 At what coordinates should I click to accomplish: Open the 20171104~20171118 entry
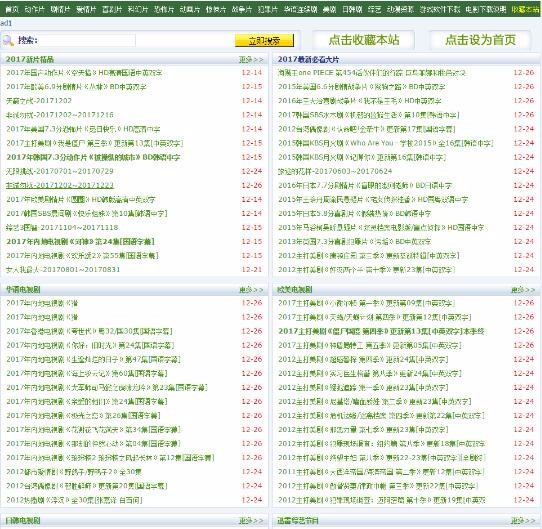[62, 228]
